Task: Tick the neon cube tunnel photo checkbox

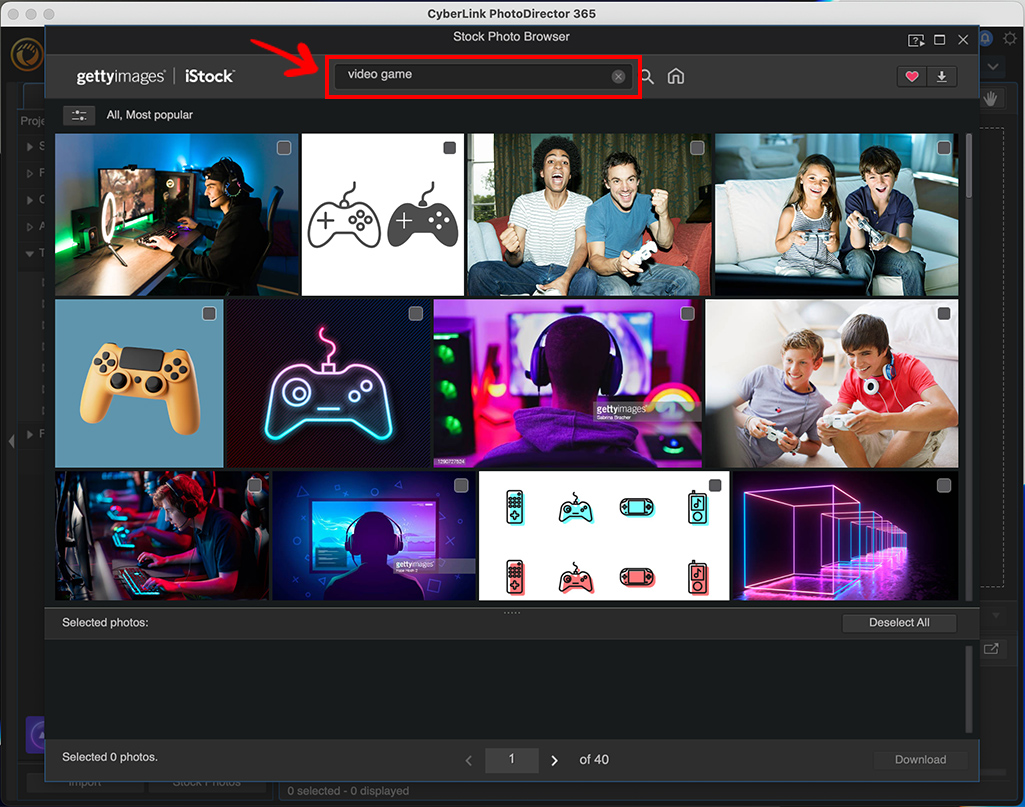Action: (943, 486)
